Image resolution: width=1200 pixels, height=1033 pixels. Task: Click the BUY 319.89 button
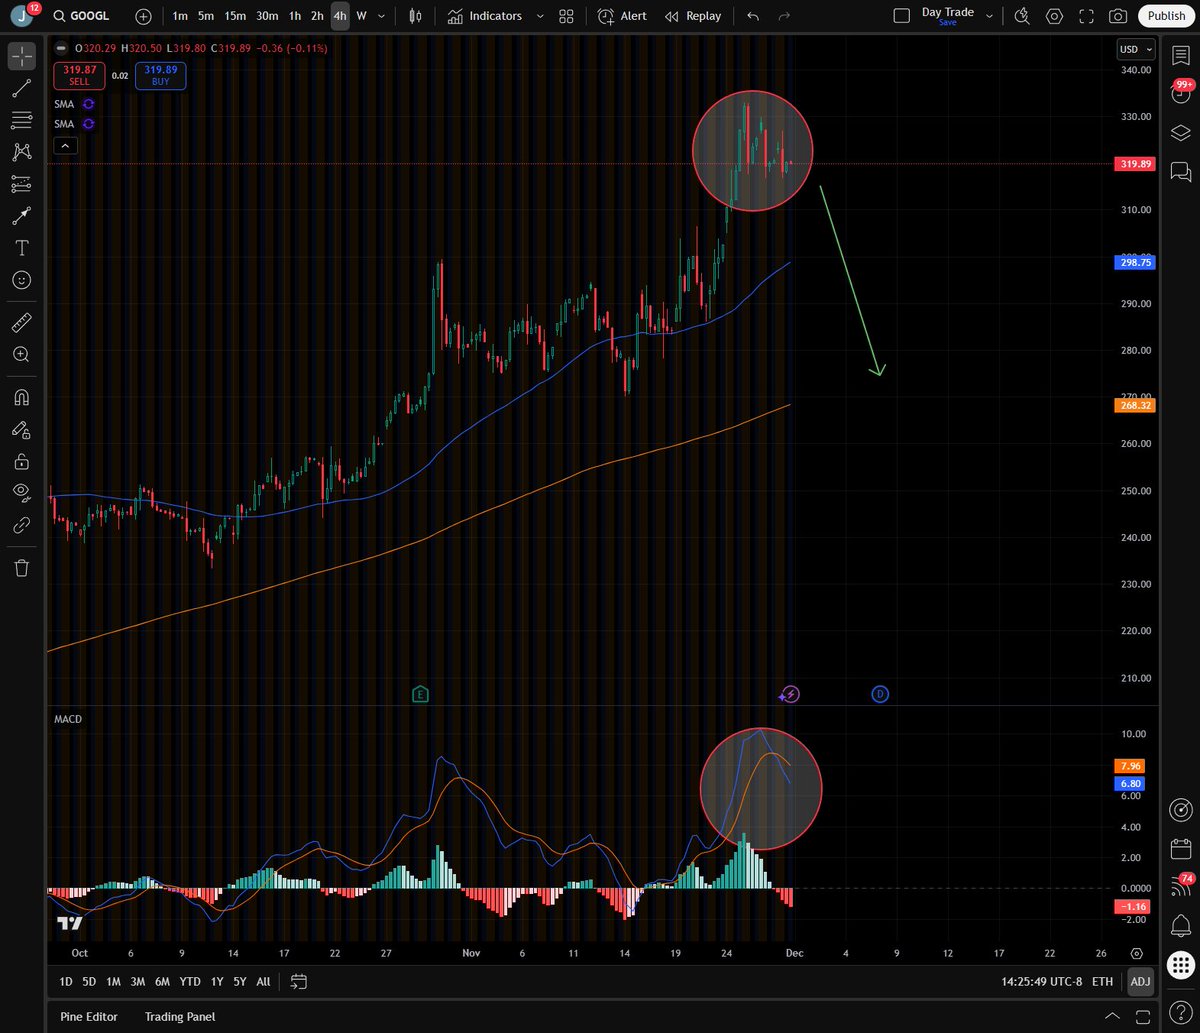coord(159,75)
